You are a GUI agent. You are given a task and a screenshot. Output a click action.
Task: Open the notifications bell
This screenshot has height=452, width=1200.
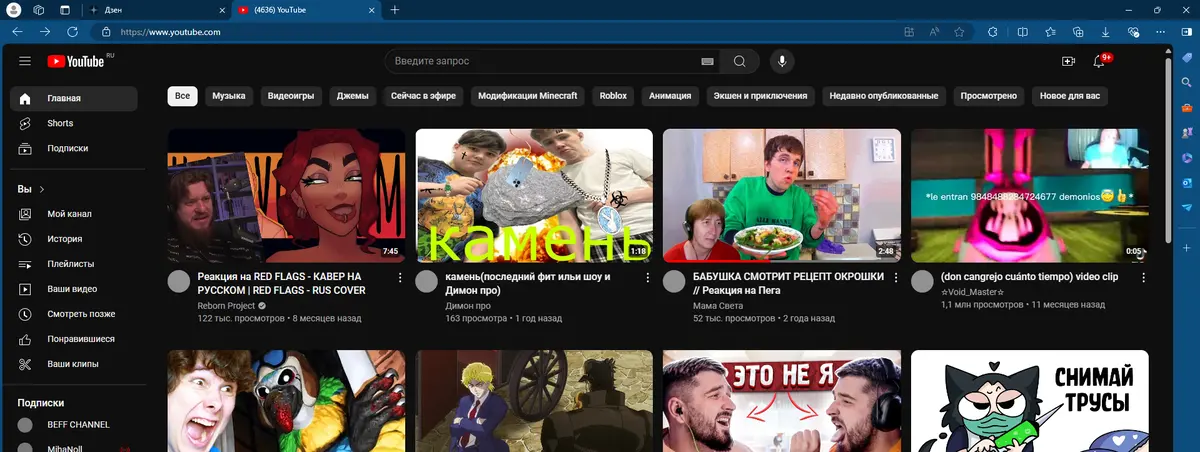click(1099, 61)
